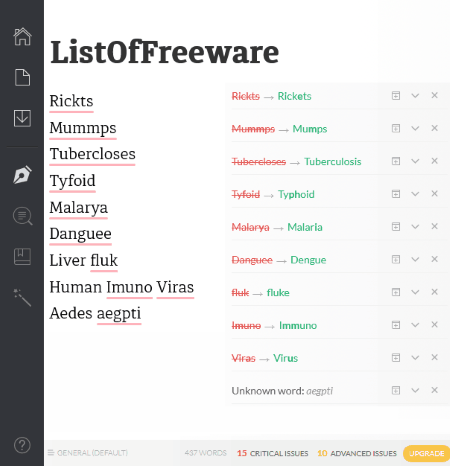Expand the Tyfoid suggestion chevron
Image resolution: width=450 pixels, height=466 pixels.
click(x=415, y=194)
